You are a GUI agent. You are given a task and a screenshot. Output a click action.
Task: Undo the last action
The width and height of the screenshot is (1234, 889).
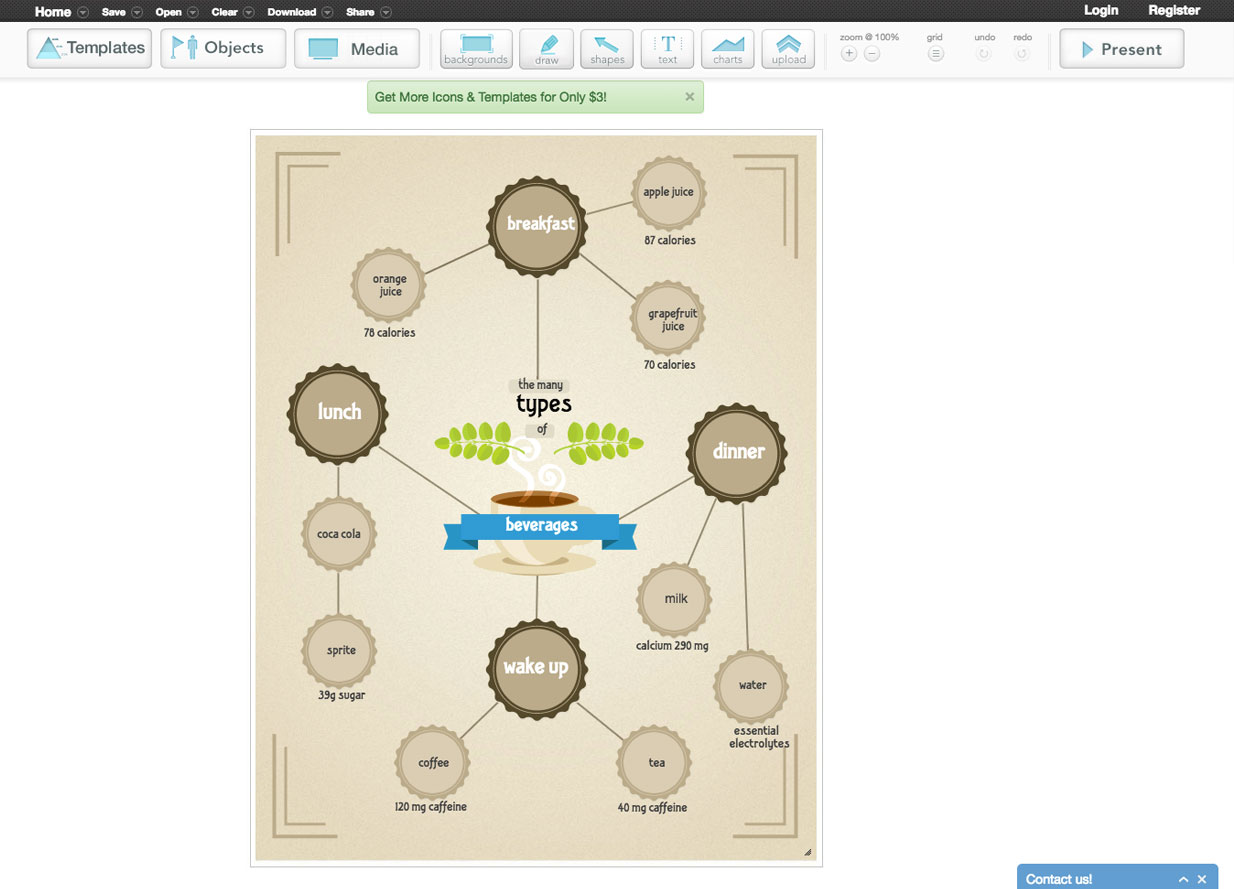click(984, 54)
